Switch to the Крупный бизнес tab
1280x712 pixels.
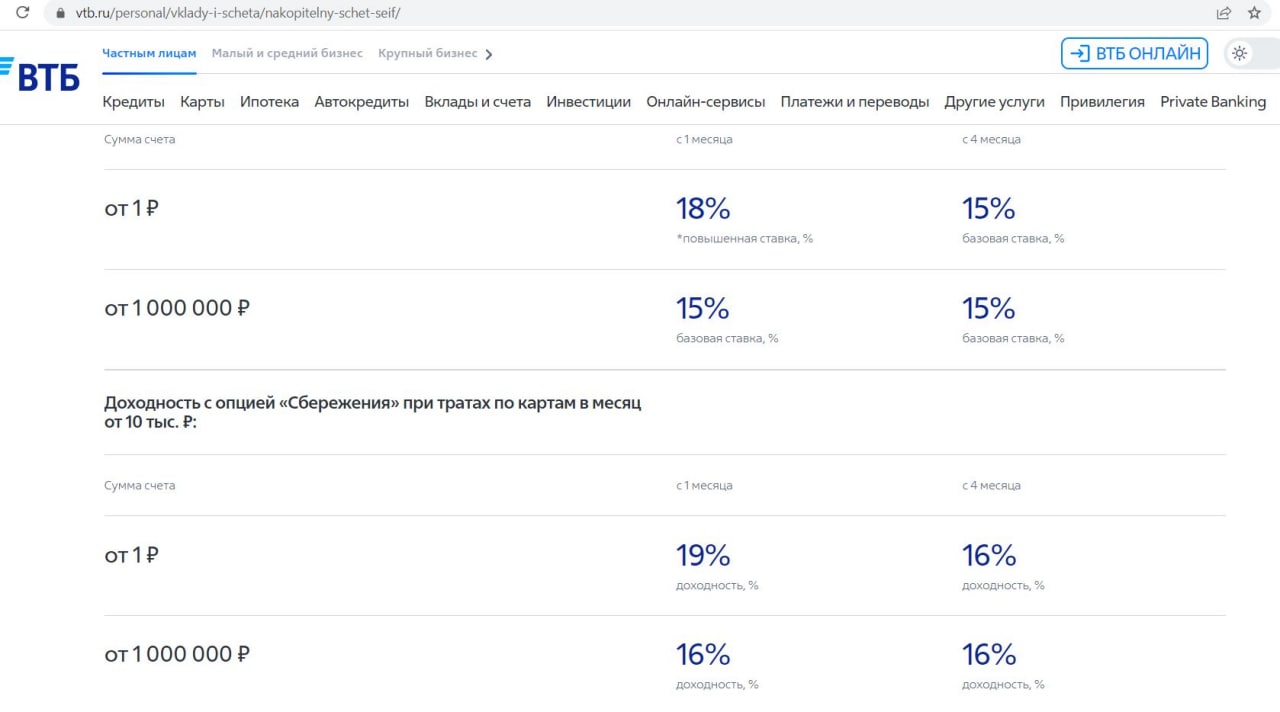point(427,54)
